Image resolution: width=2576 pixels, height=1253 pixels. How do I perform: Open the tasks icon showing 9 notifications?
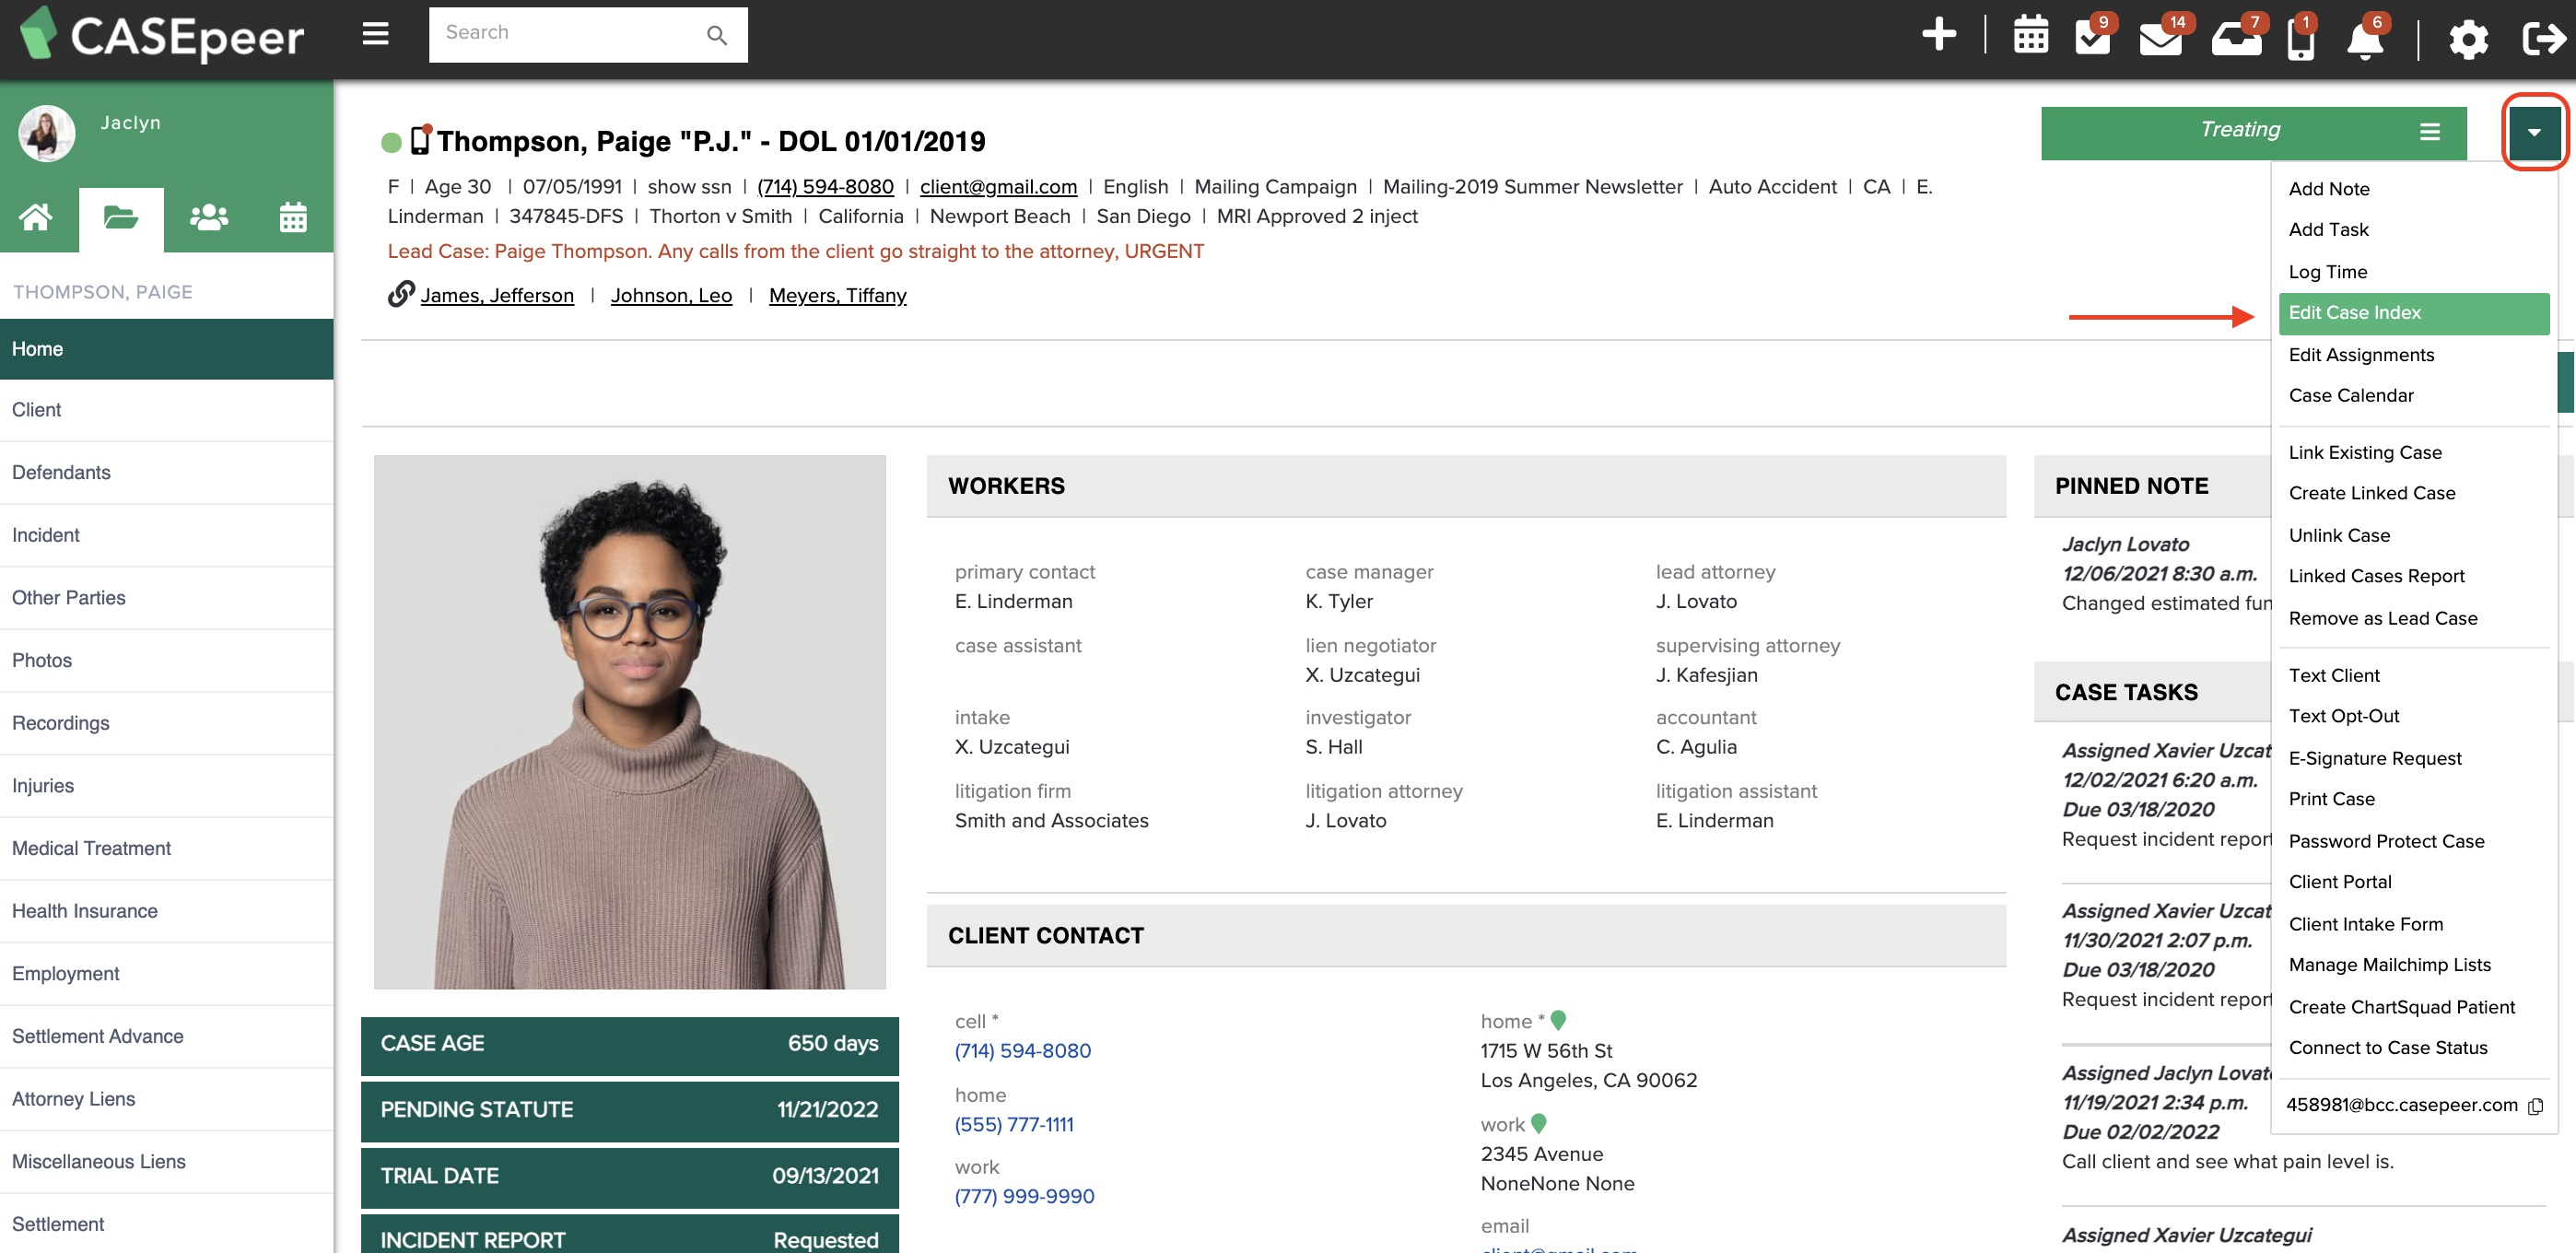coord(2093,40)
